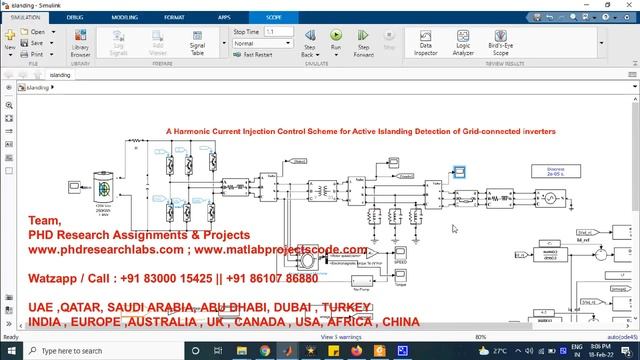The width and height of the screenshot is (640, 360).
Task: Expand the Save dropdown arrow
Action: tap(52, 43)
